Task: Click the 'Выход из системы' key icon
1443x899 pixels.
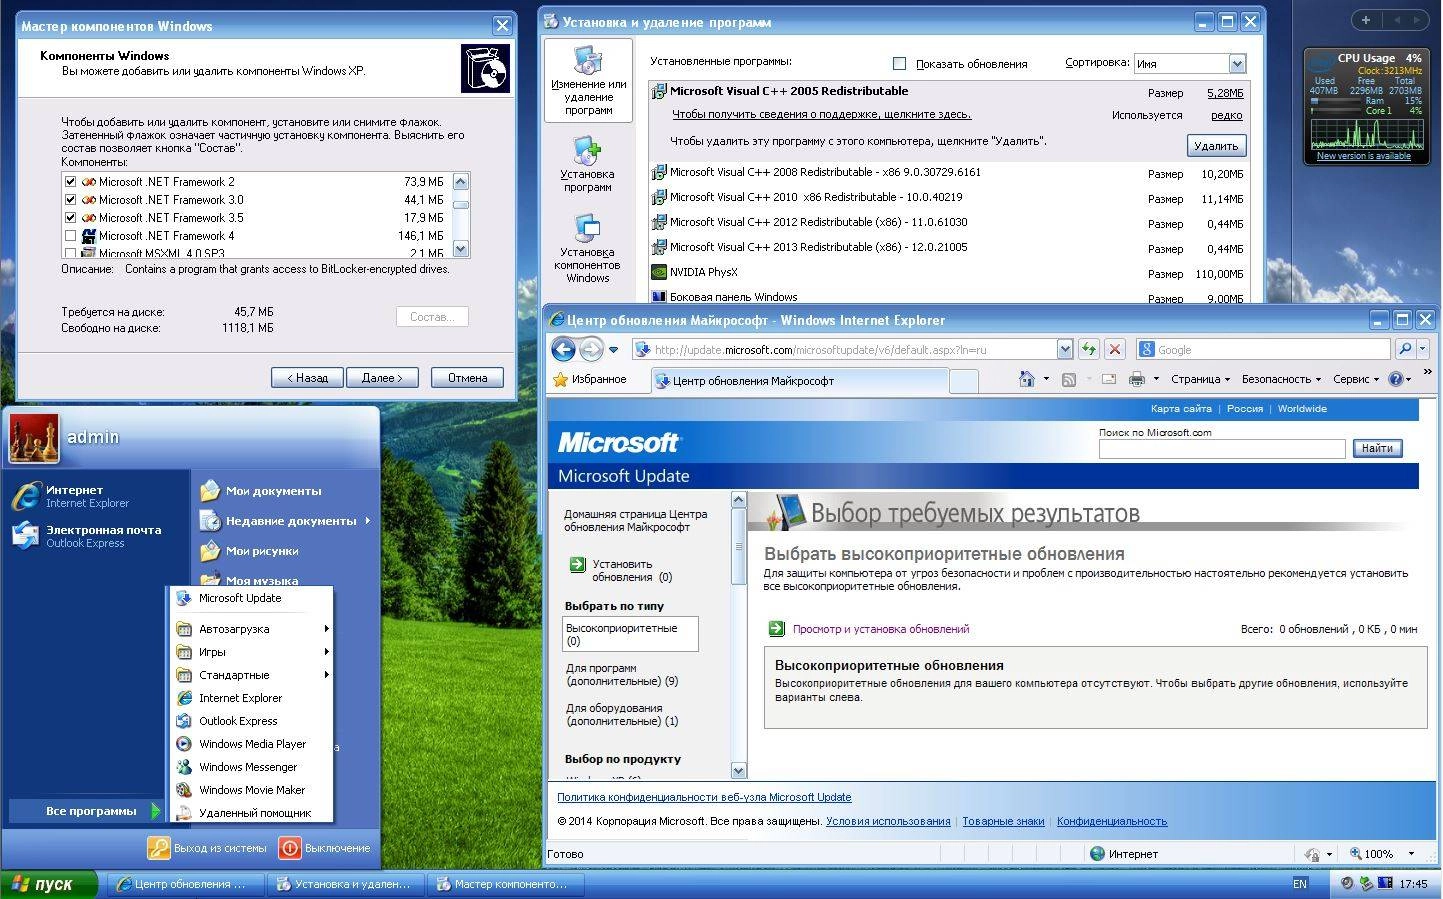Action: (x=159, y=848)
